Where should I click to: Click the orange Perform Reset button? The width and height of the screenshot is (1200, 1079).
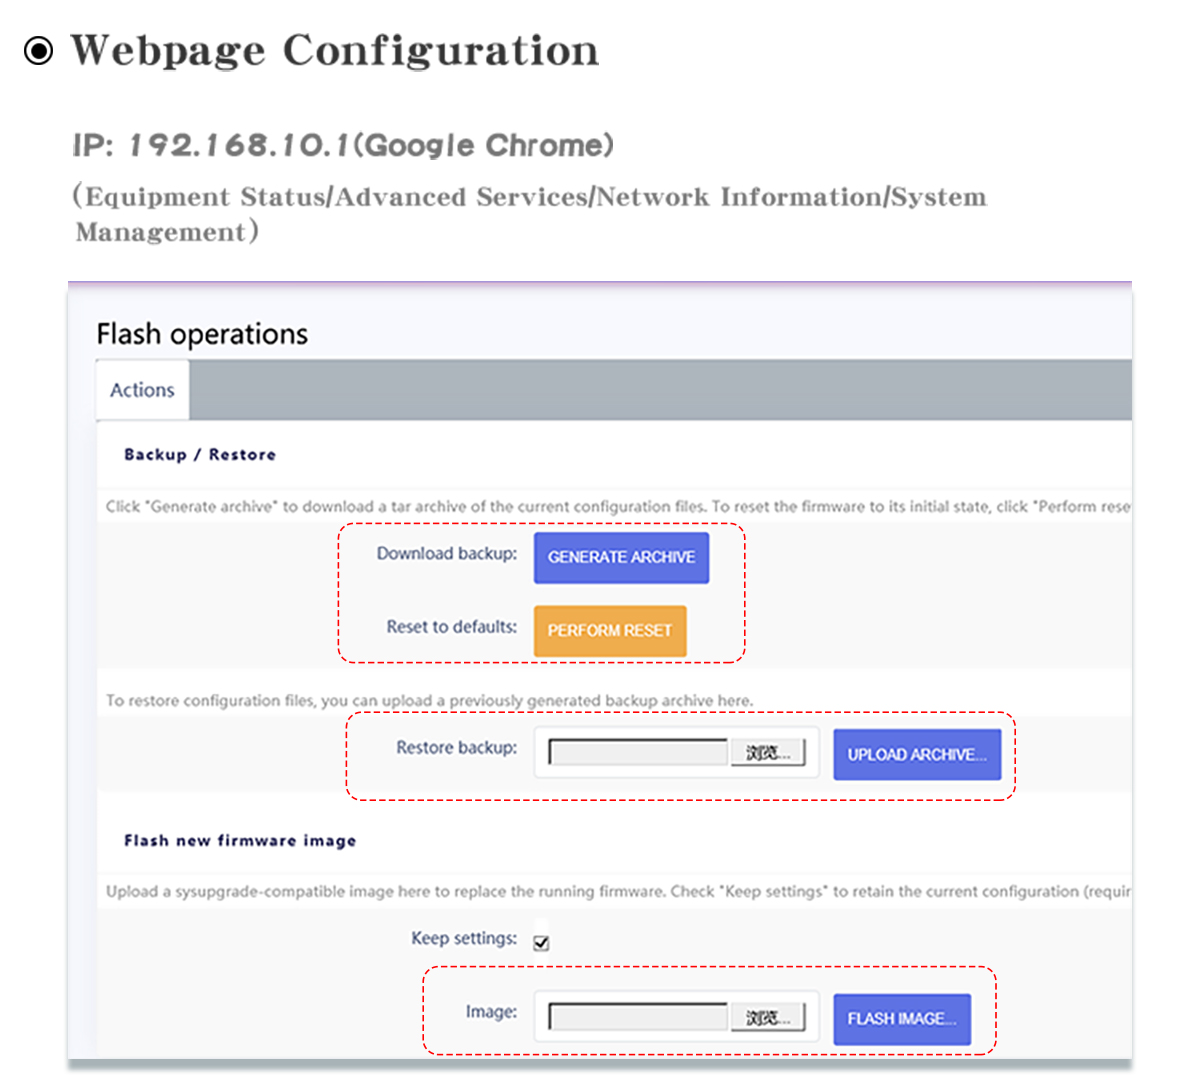(x=610, y=631)
